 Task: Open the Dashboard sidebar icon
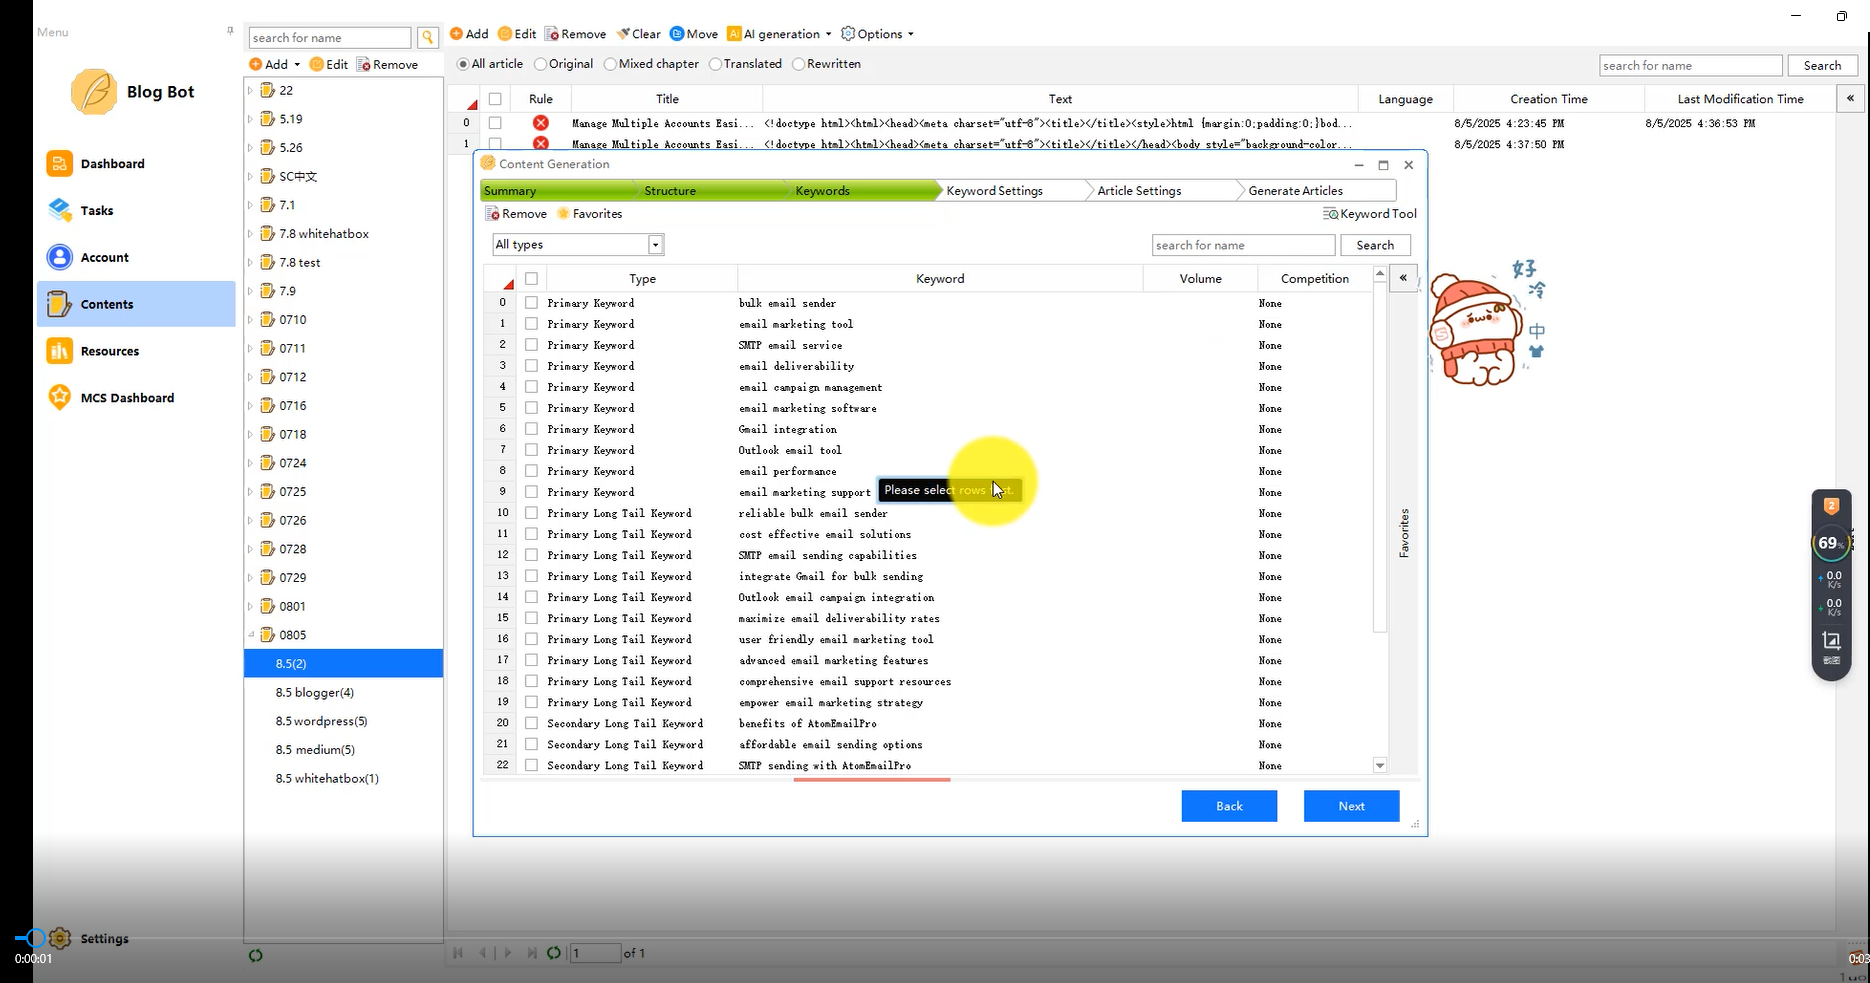(x=59, y=163)
